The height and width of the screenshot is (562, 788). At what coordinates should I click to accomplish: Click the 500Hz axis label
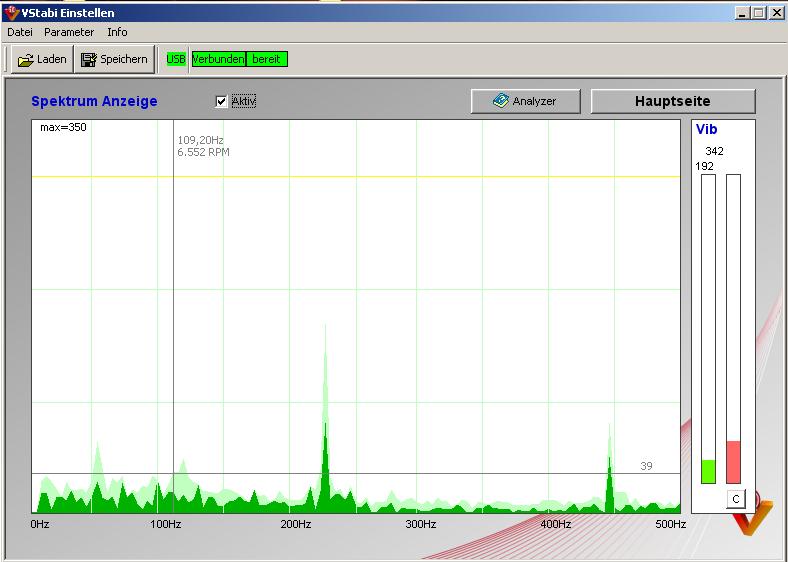[x=670, y=524]
